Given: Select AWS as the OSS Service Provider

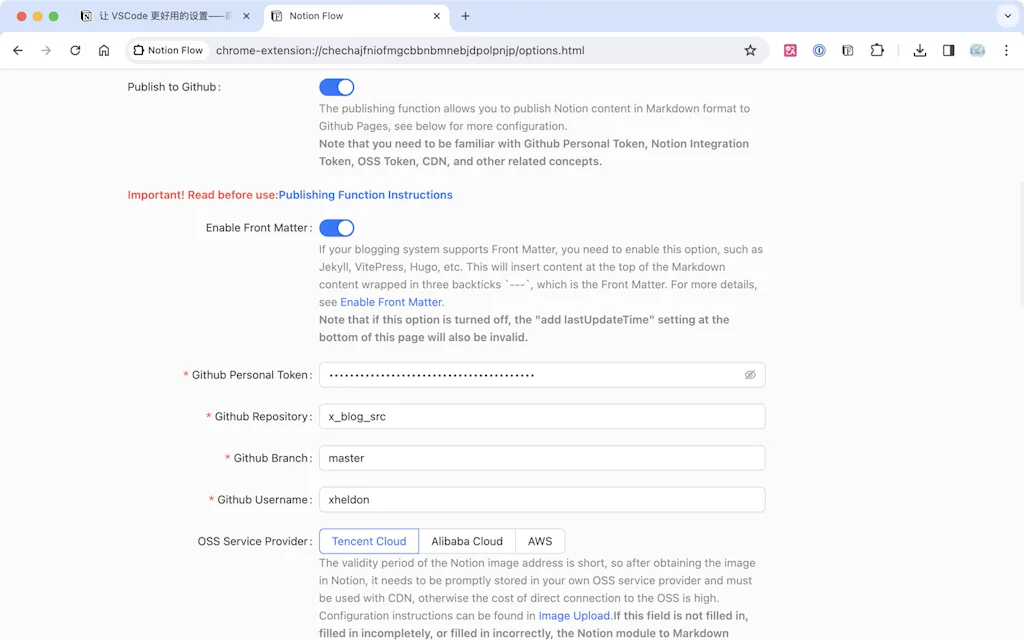Looking at the screenshot, I should [540, 540].
